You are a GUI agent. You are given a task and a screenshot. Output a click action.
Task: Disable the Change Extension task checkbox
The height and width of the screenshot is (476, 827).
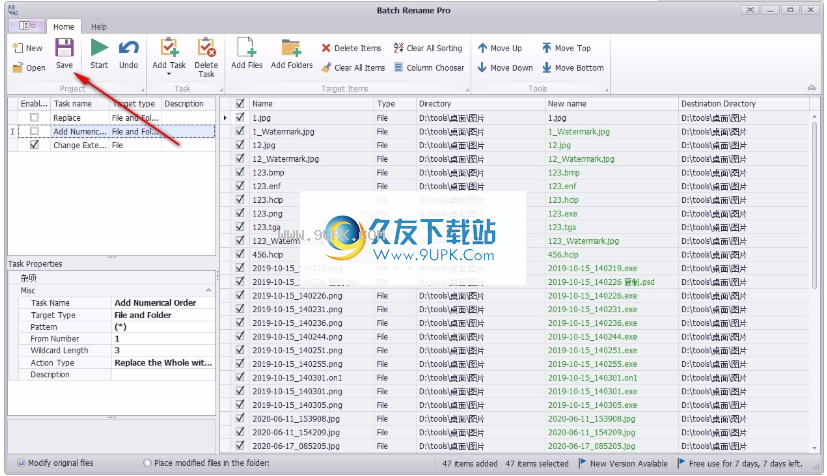pyautogui.click(x=34, y=144)
